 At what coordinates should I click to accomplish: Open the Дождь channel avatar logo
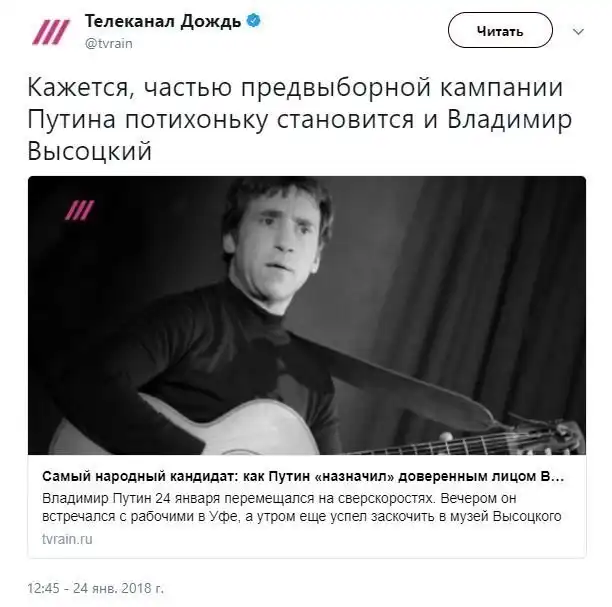[x=51, y=32]
